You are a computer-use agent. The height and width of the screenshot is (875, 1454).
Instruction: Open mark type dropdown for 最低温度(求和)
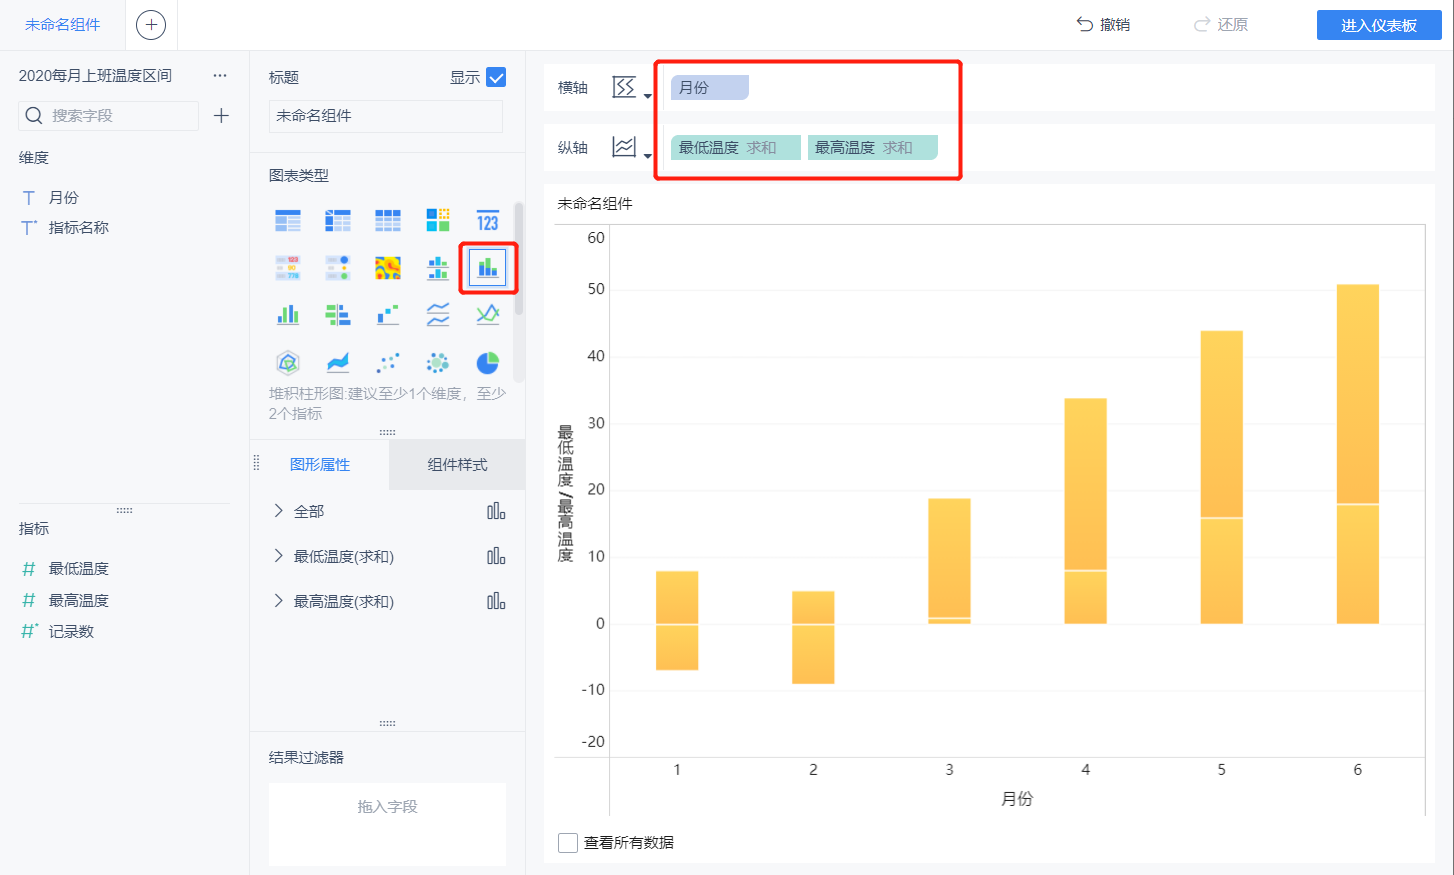(x=496, y=556)
